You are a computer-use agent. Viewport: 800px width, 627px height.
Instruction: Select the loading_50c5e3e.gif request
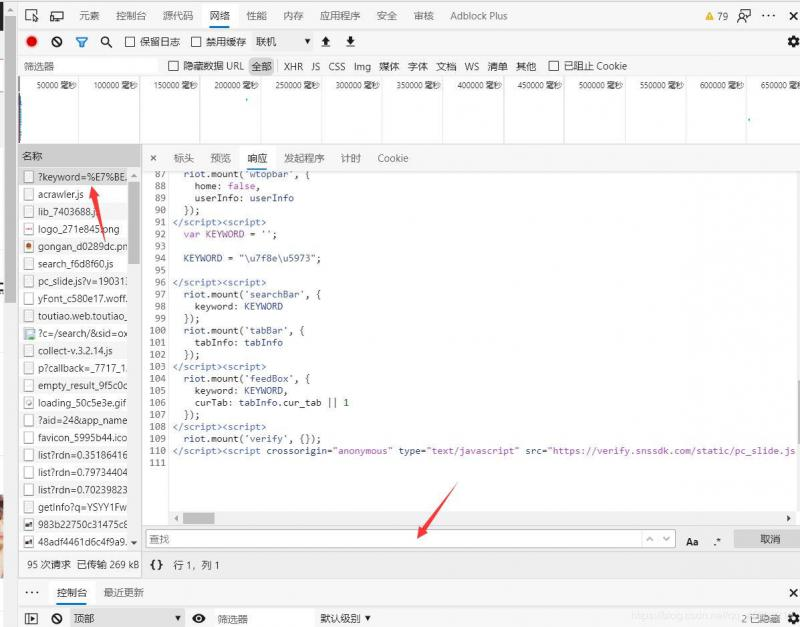[74, 403]
